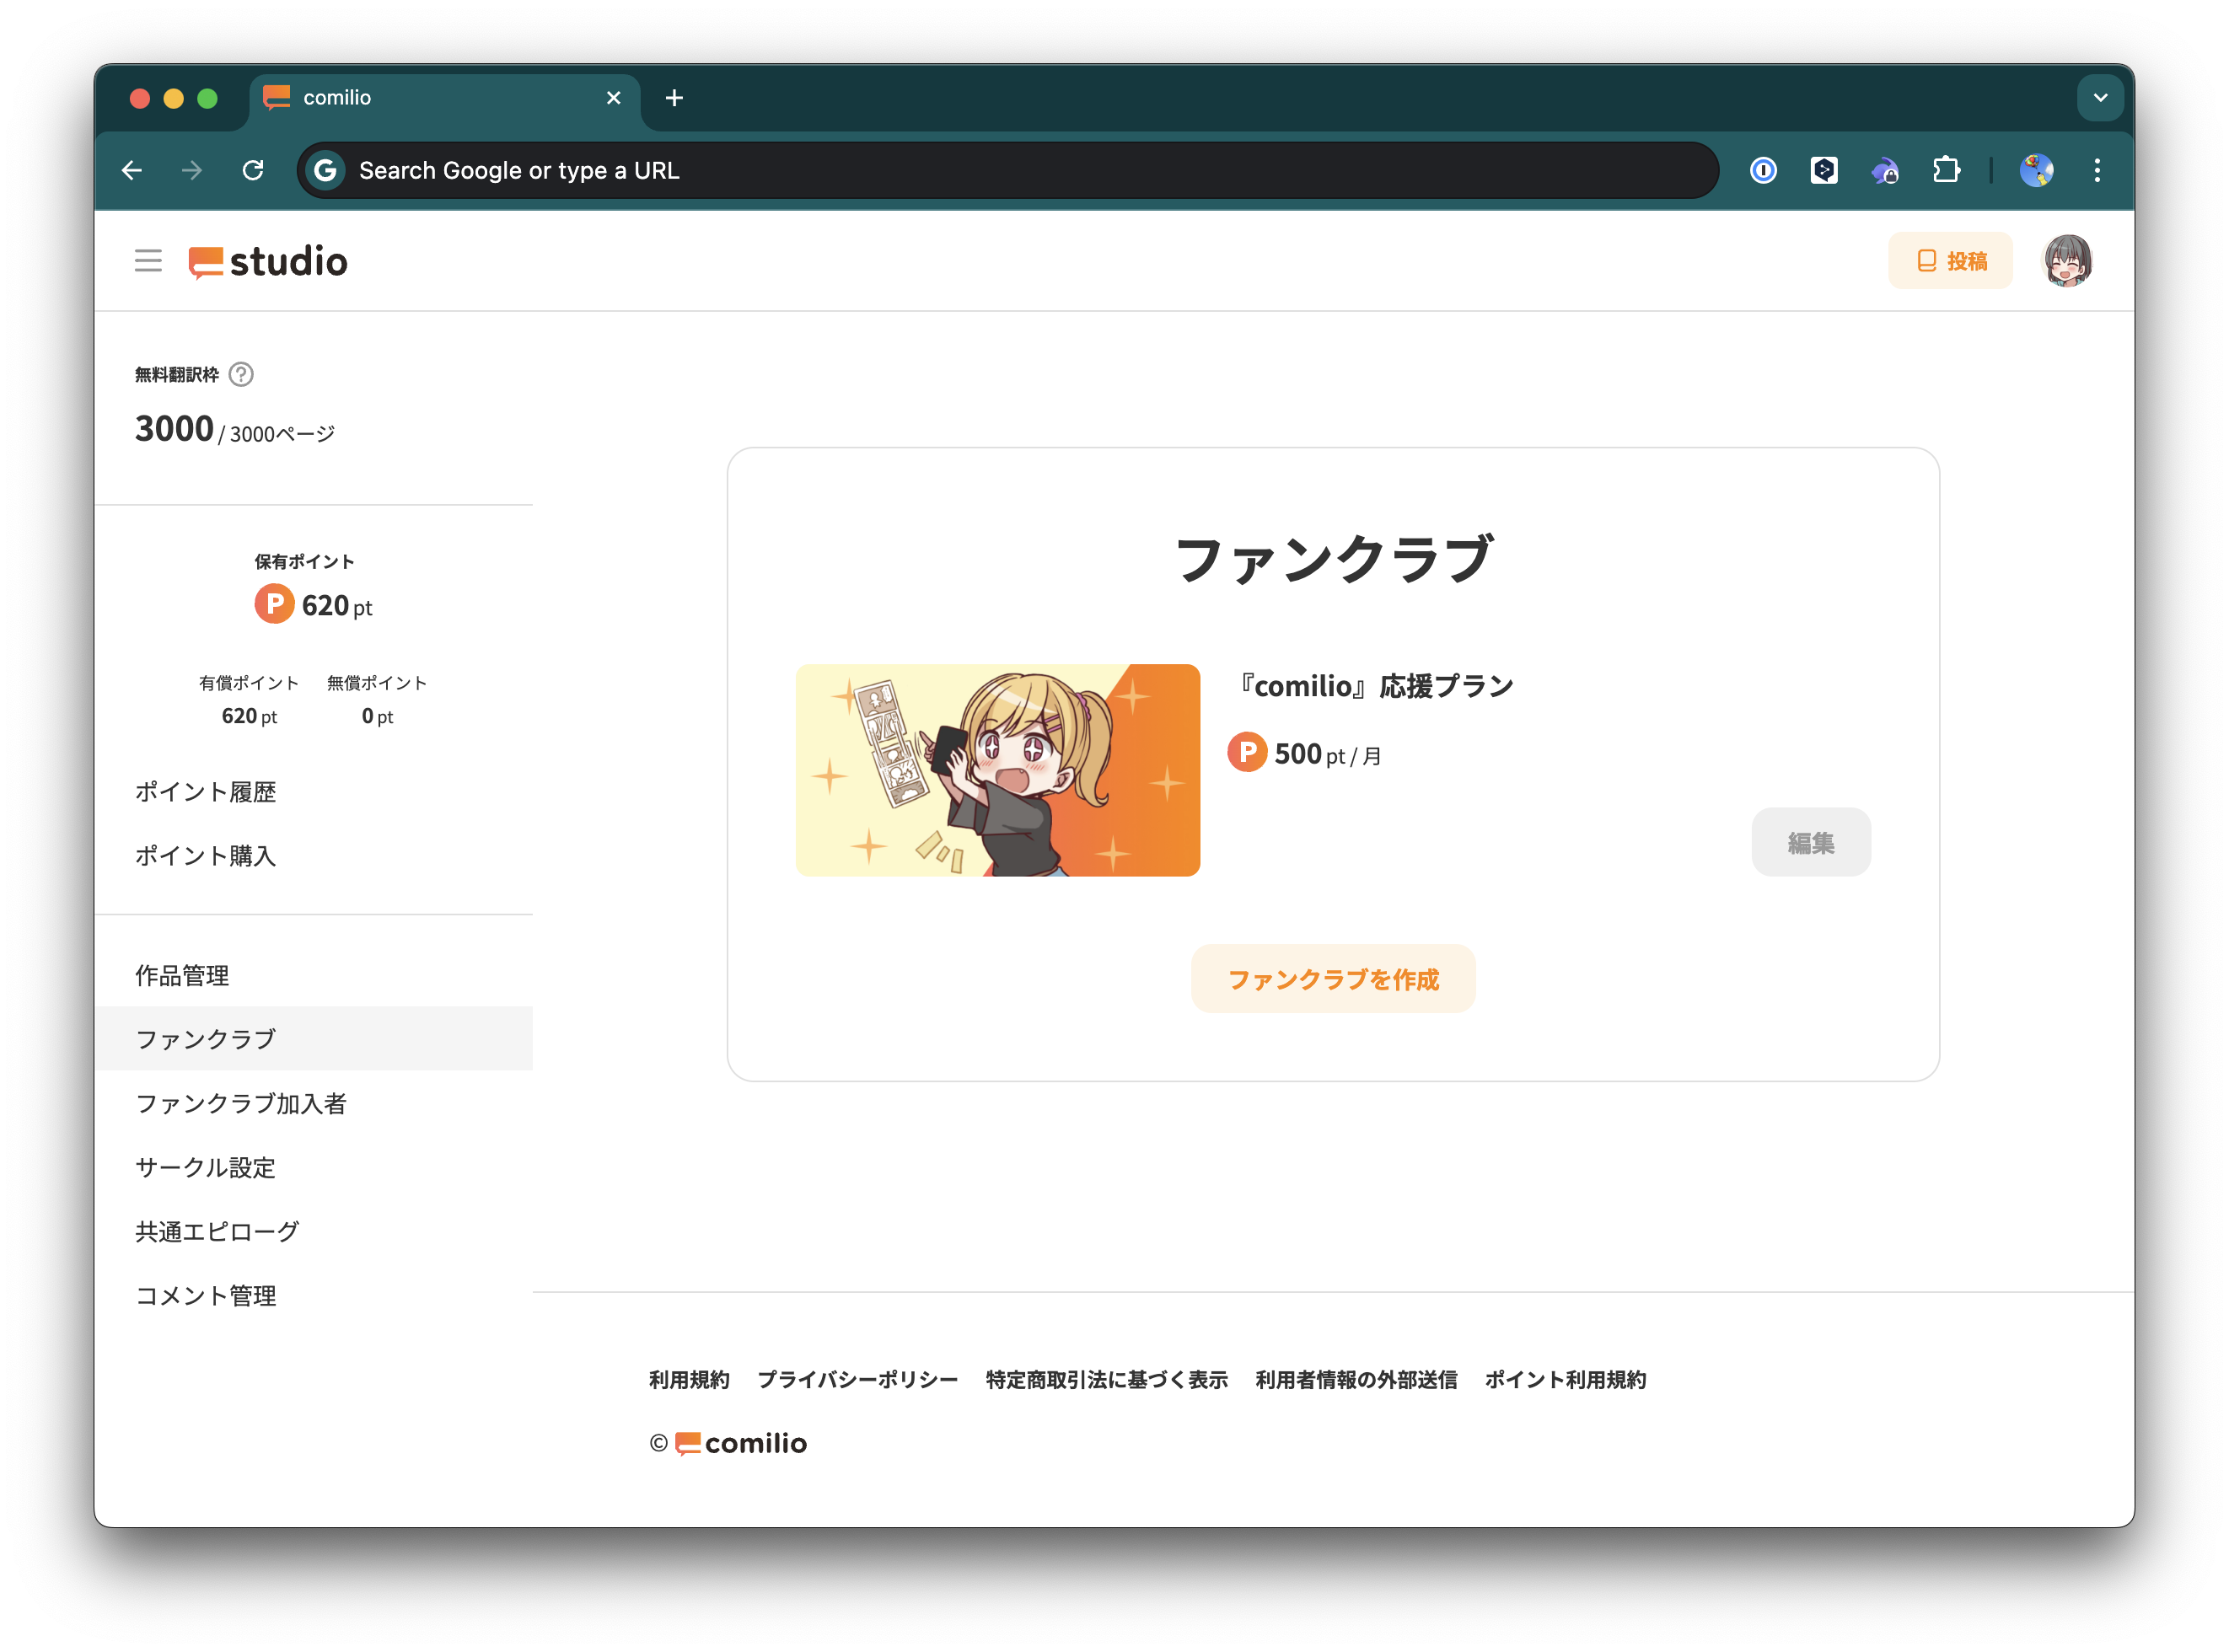Click the 編集 button for the plan
2229x1652 pixels.
pyautogui.click(x=1810, y=842)
